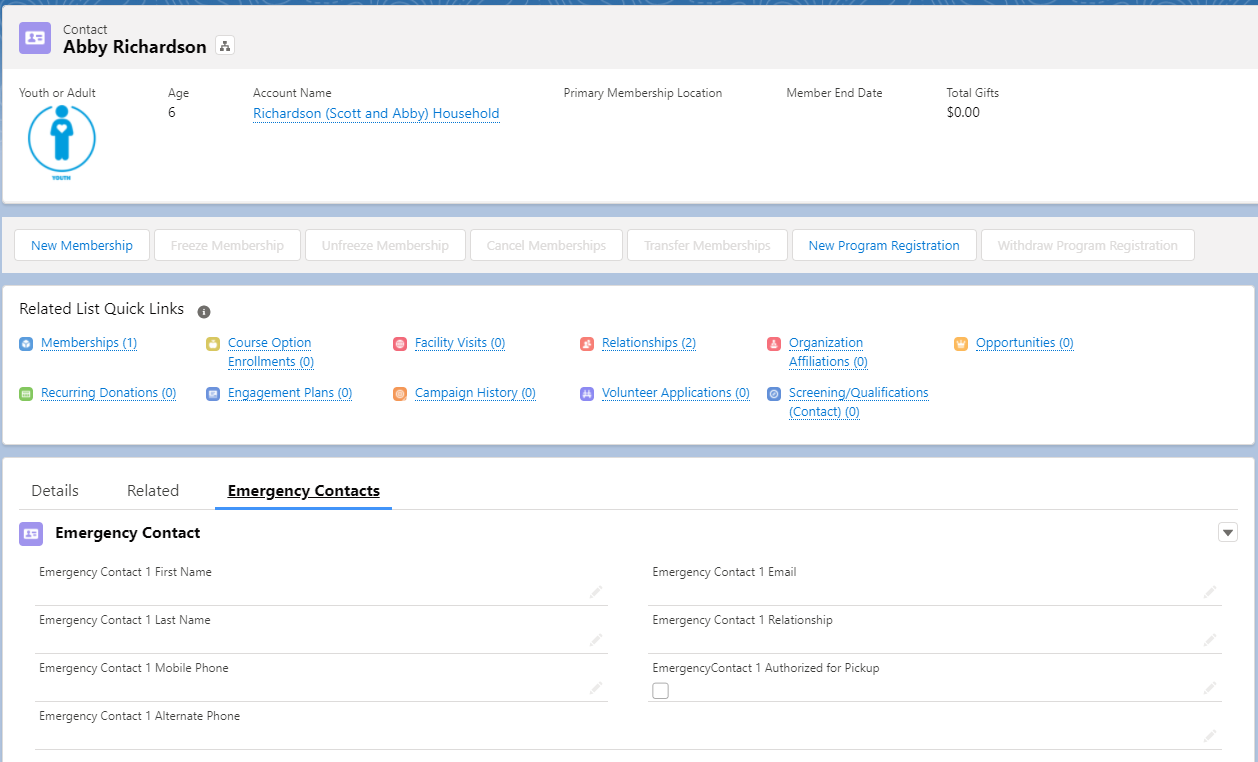Screen dimensions: 1258x762
Task: Click the hierarchy icon beside Abby Richardson
Action: pos(224,45)
